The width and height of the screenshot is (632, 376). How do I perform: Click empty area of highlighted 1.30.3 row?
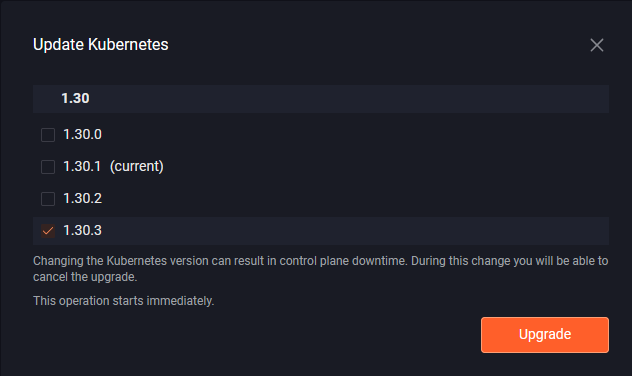point(355,231)
